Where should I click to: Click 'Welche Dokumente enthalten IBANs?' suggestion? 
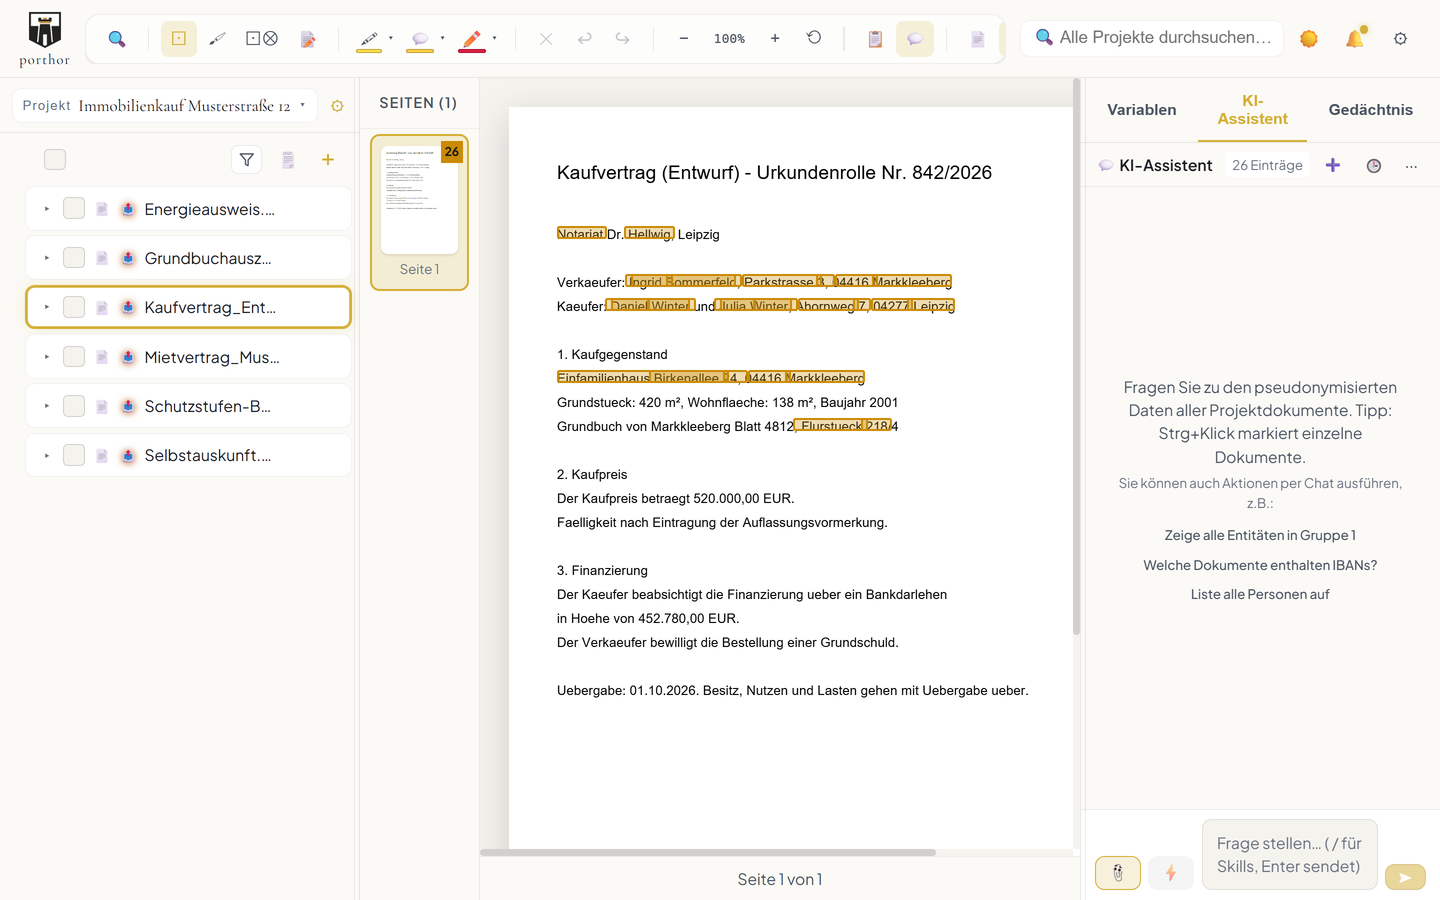(1260, 565)
